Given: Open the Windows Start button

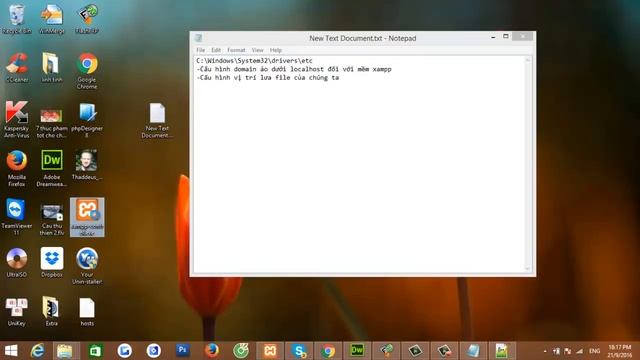Looking at the screenshot, I should 11,351.
